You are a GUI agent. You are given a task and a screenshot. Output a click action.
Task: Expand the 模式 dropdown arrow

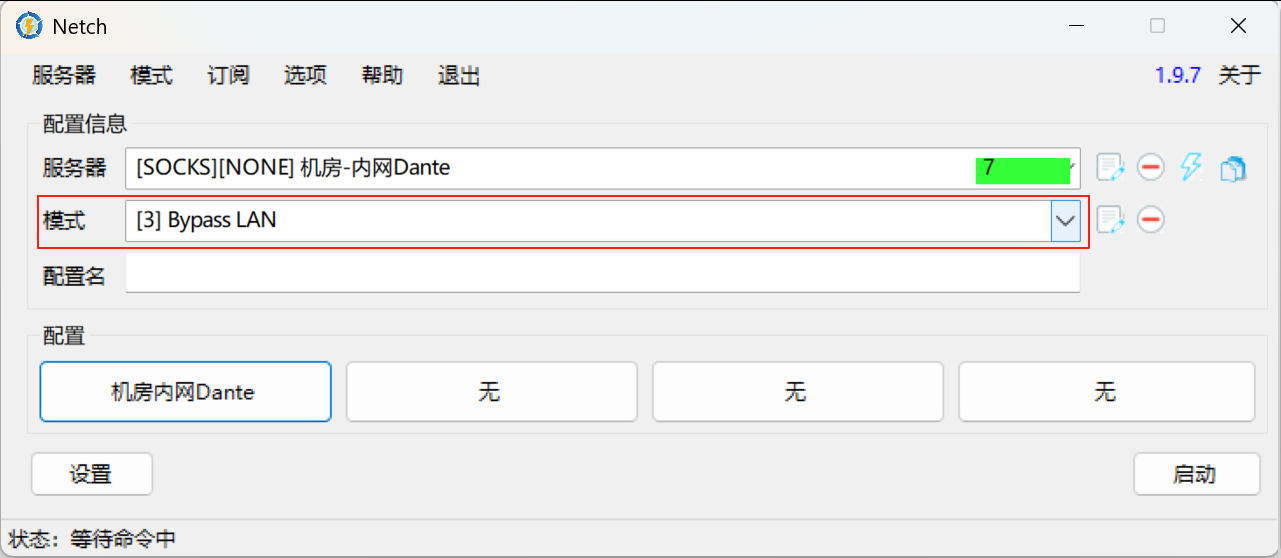point(1066,220)
